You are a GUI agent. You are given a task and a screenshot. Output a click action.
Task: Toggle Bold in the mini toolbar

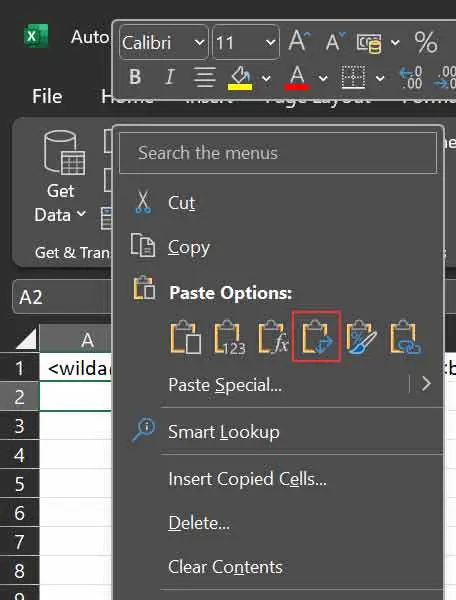[x=135, y=77]
